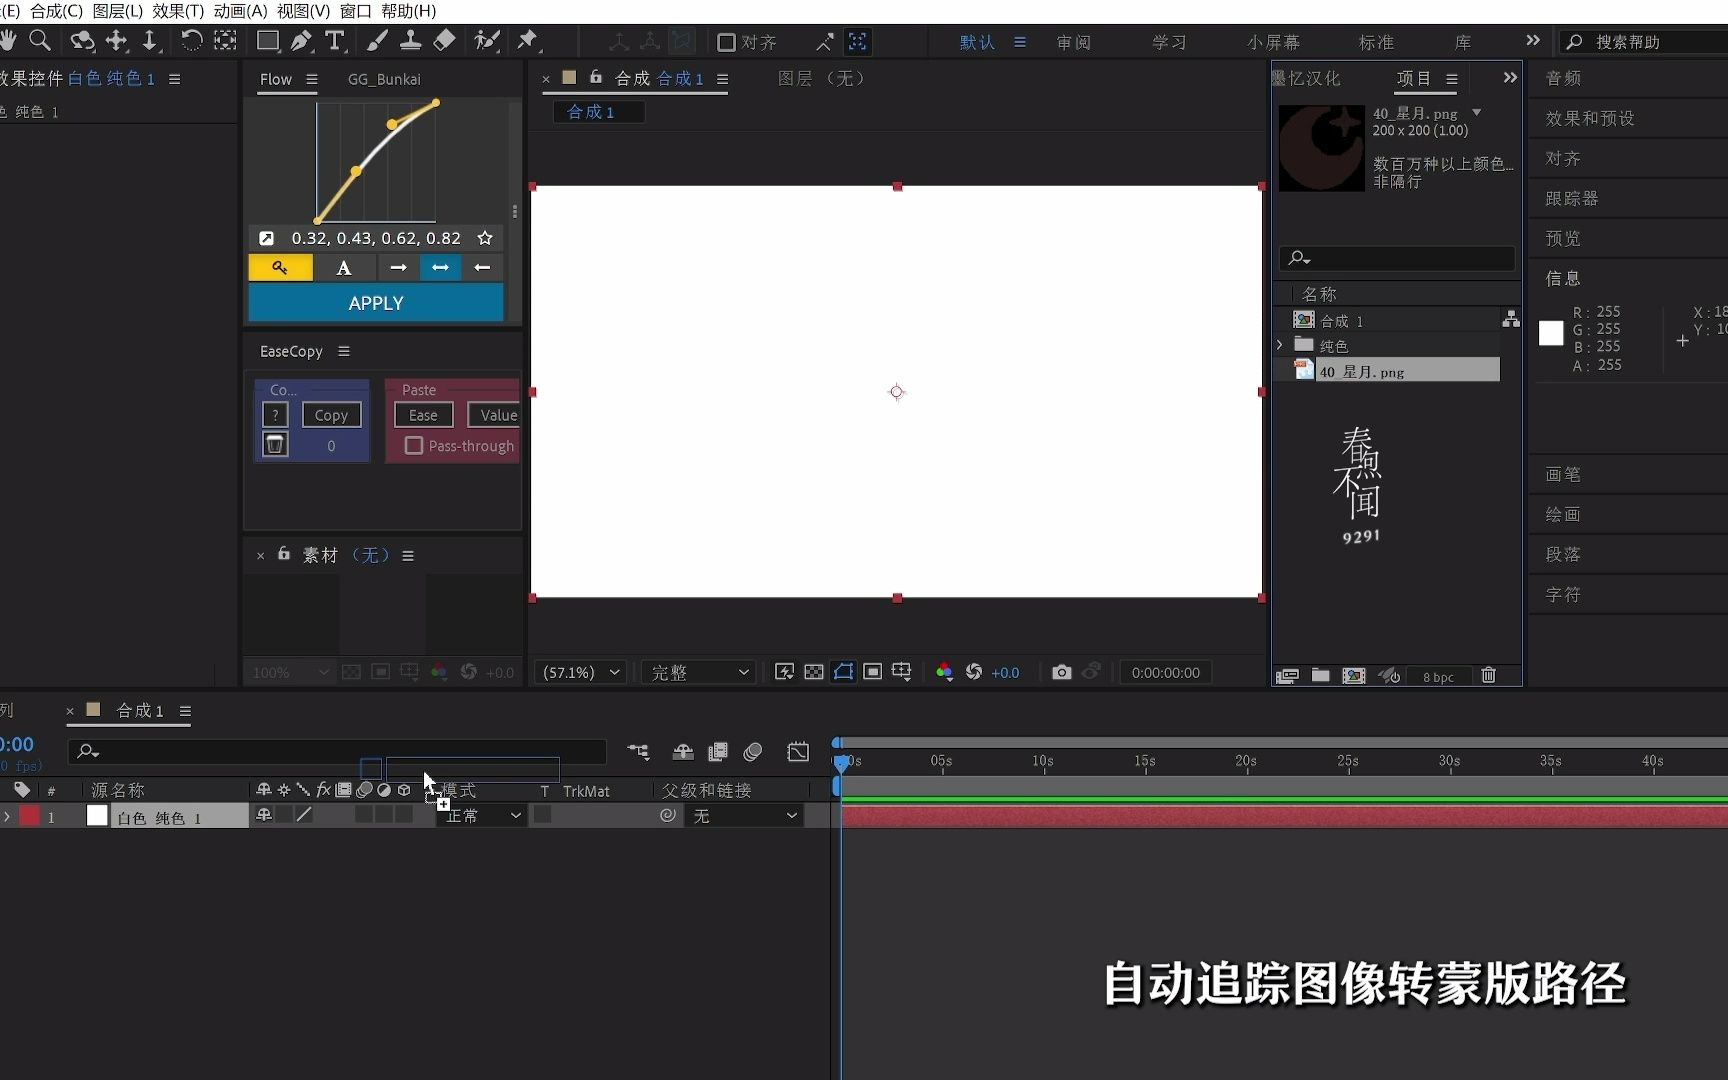Select the Clone Stamp tool
1728x1080 pixels.
tap(411, 41)
